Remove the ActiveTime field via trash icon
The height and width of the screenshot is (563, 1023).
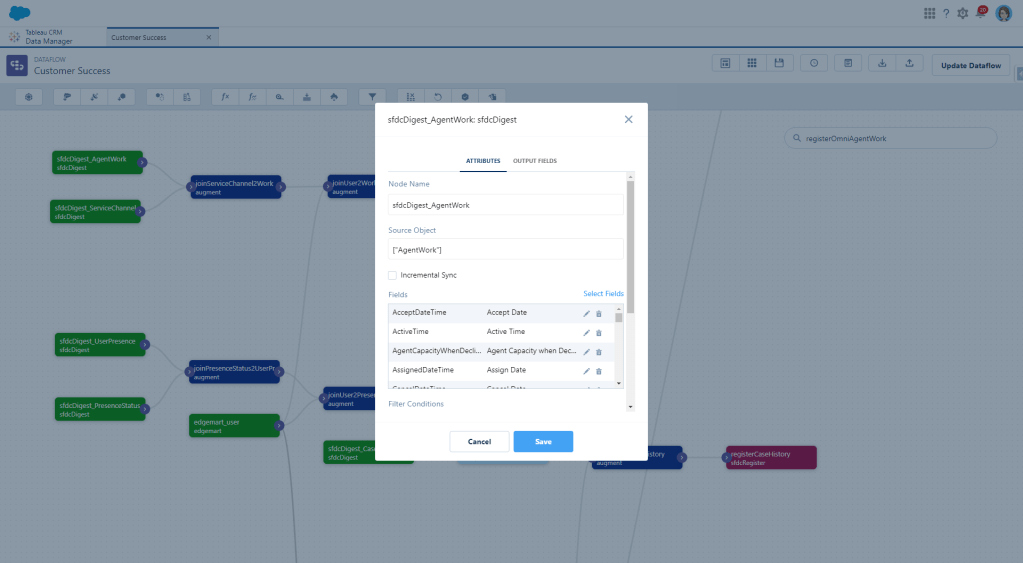pyautogui.click(x=599, y=332)
